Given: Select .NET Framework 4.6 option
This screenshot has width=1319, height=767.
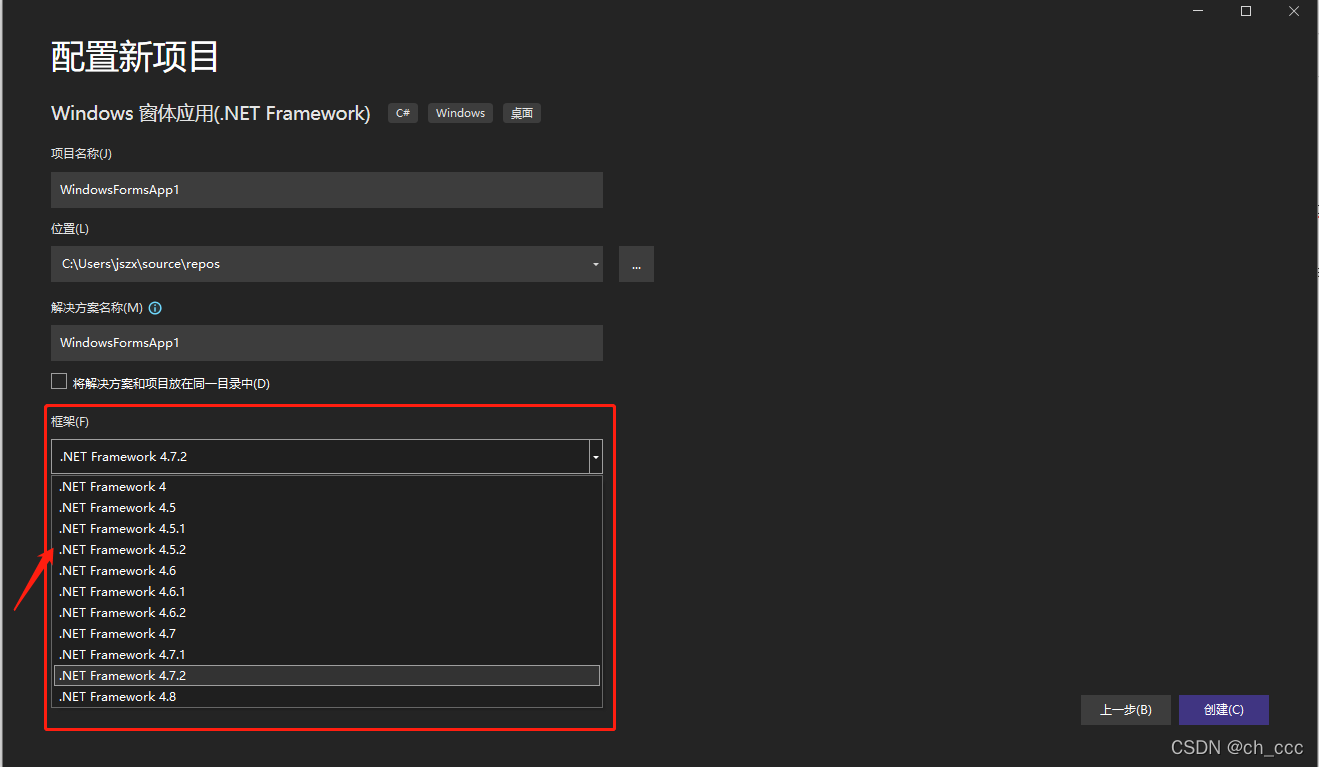Looking at the screenshot, I should coord(327,571).
